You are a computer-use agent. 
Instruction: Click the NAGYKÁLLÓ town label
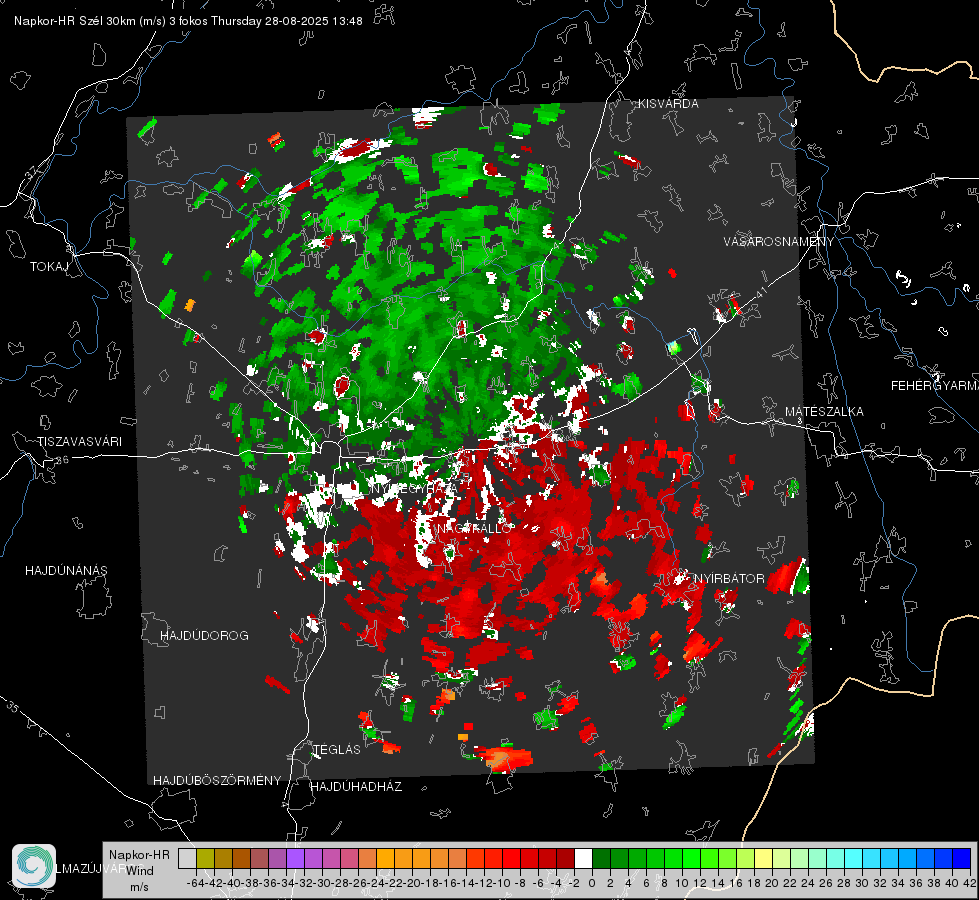pos(474,528)
